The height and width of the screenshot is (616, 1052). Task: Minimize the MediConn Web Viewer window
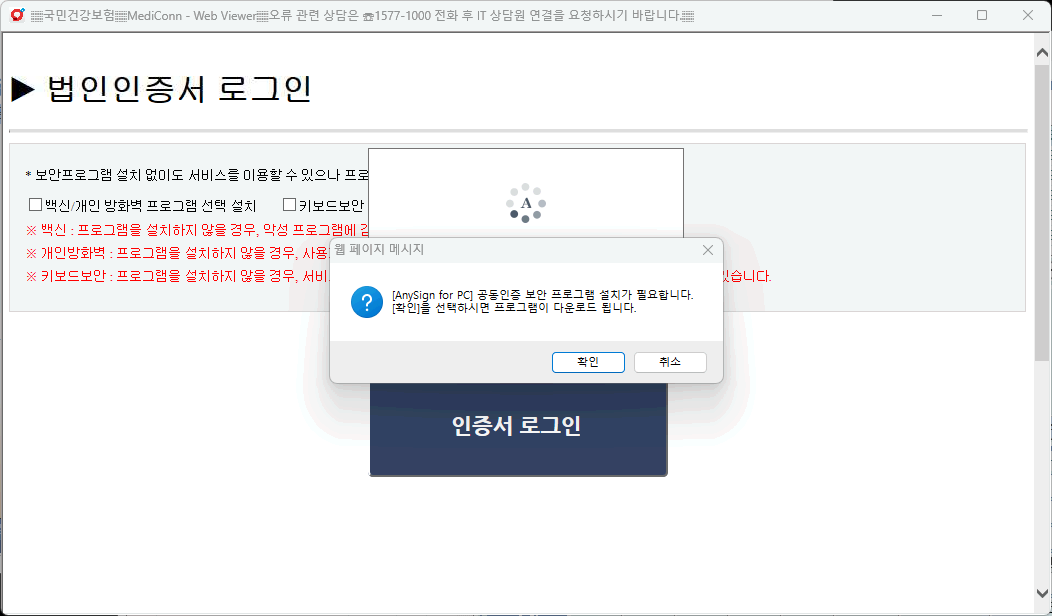pyautogui.click(x=936, y=16)
